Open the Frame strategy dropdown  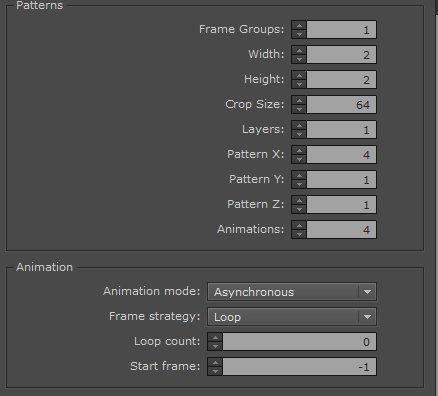[x=292, y=317]
